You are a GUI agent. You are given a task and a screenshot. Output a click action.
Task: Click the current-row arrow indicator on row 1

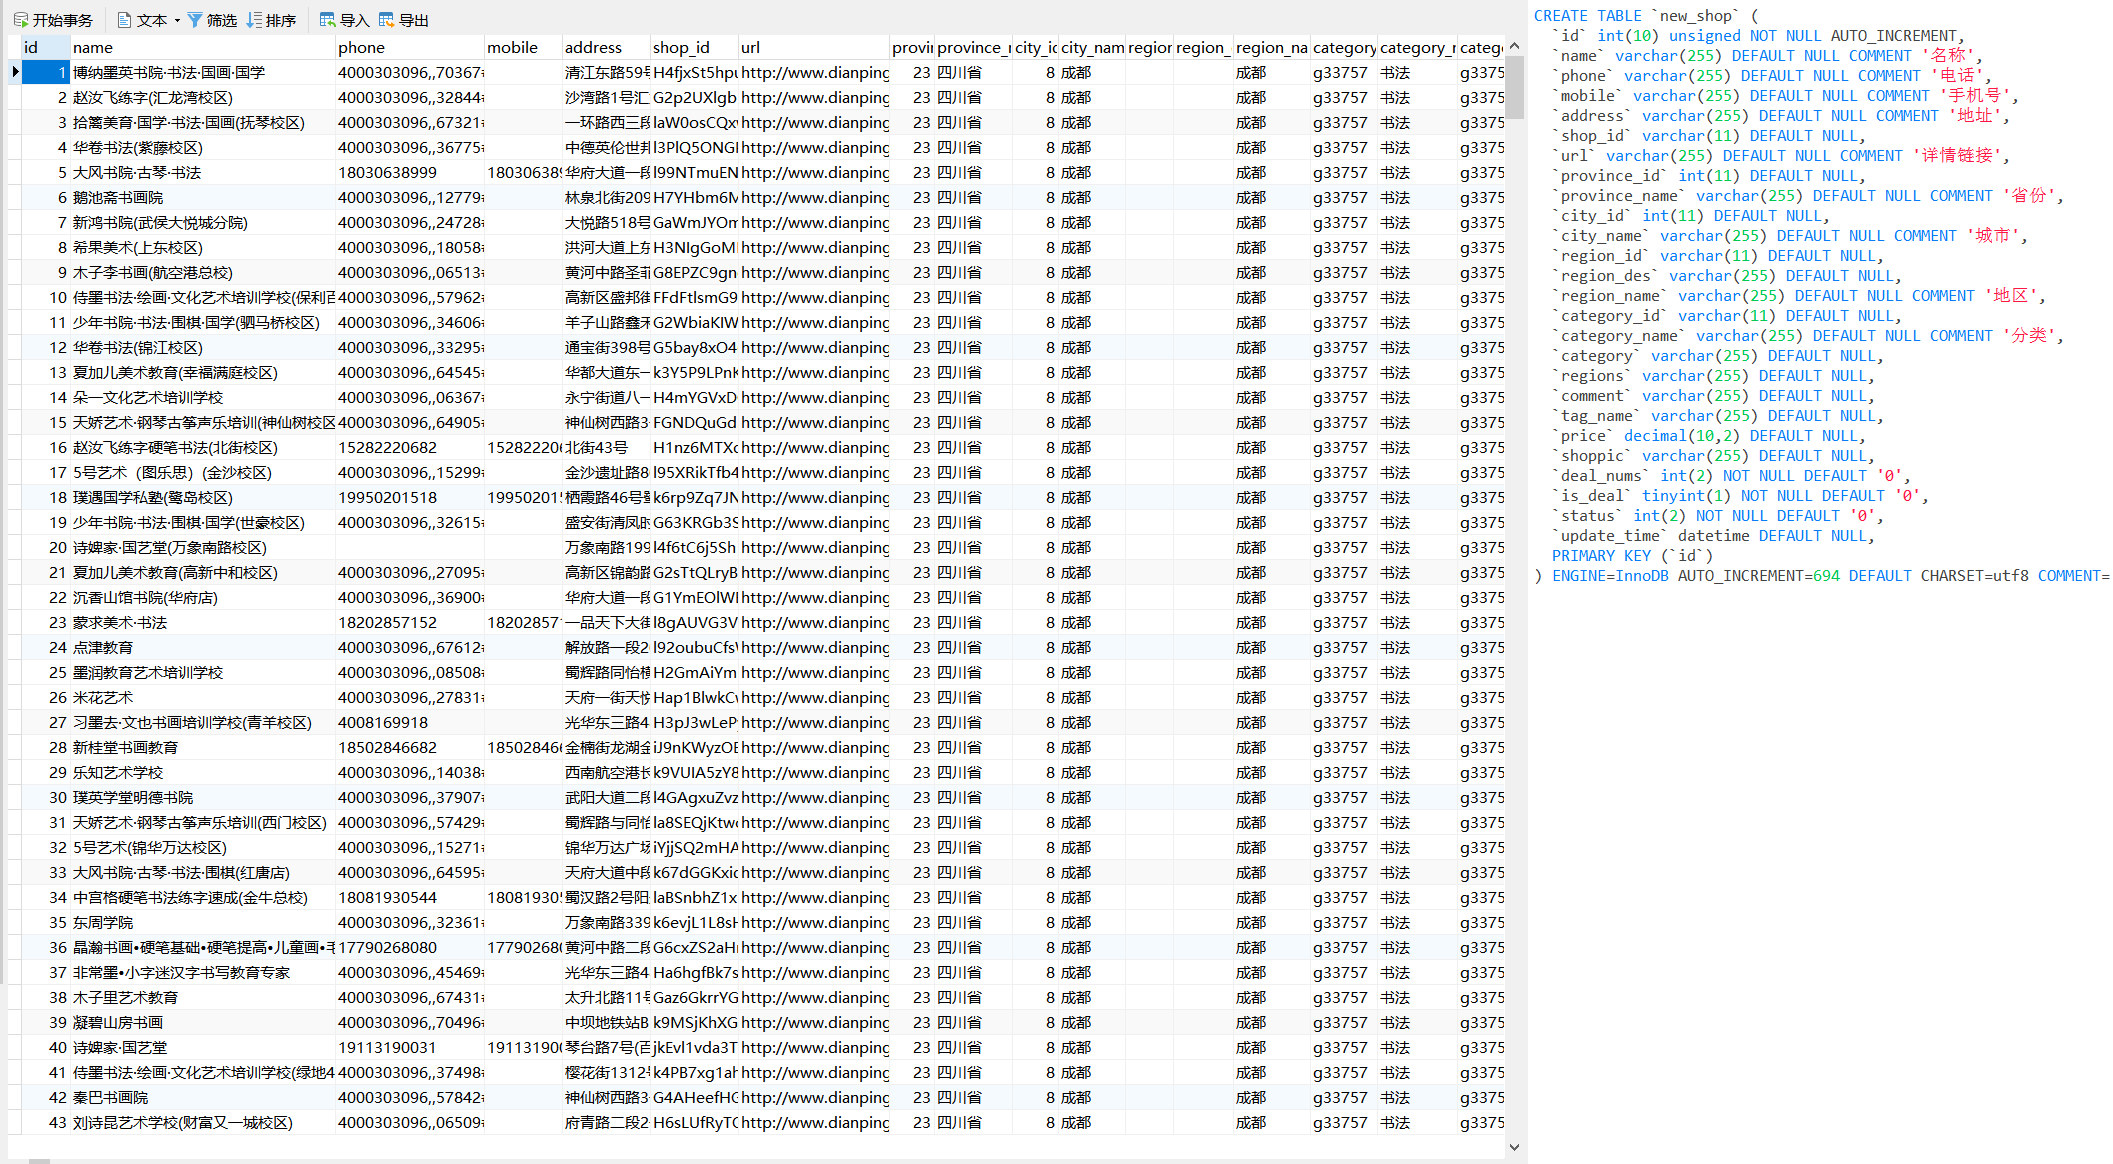(15, 72)
